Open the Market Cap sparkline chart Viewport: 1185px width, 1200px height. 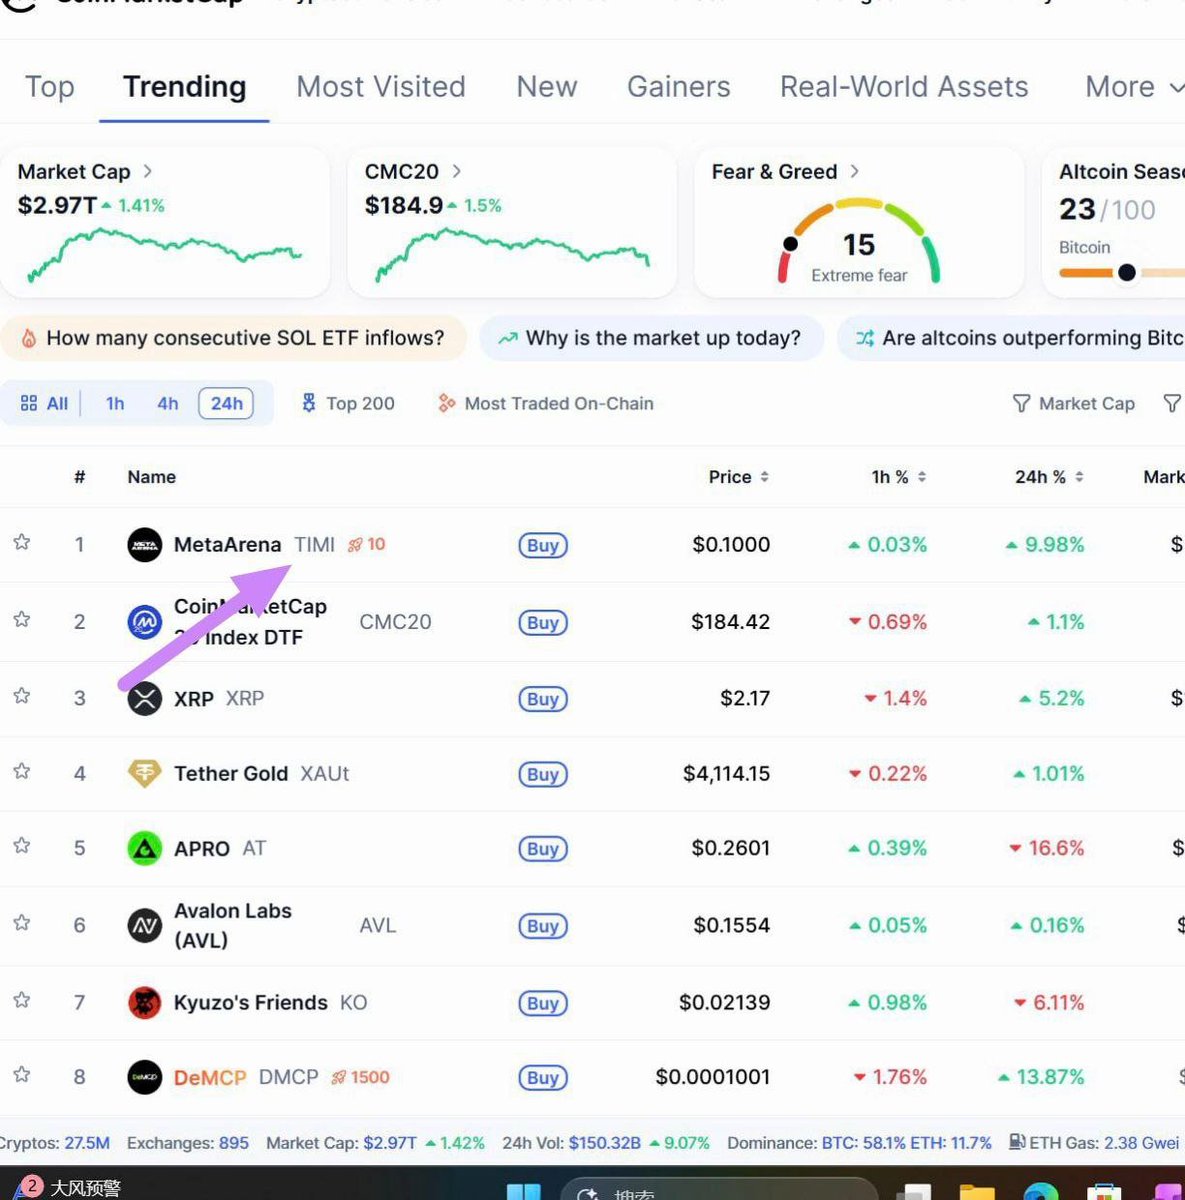pos(165,255)
